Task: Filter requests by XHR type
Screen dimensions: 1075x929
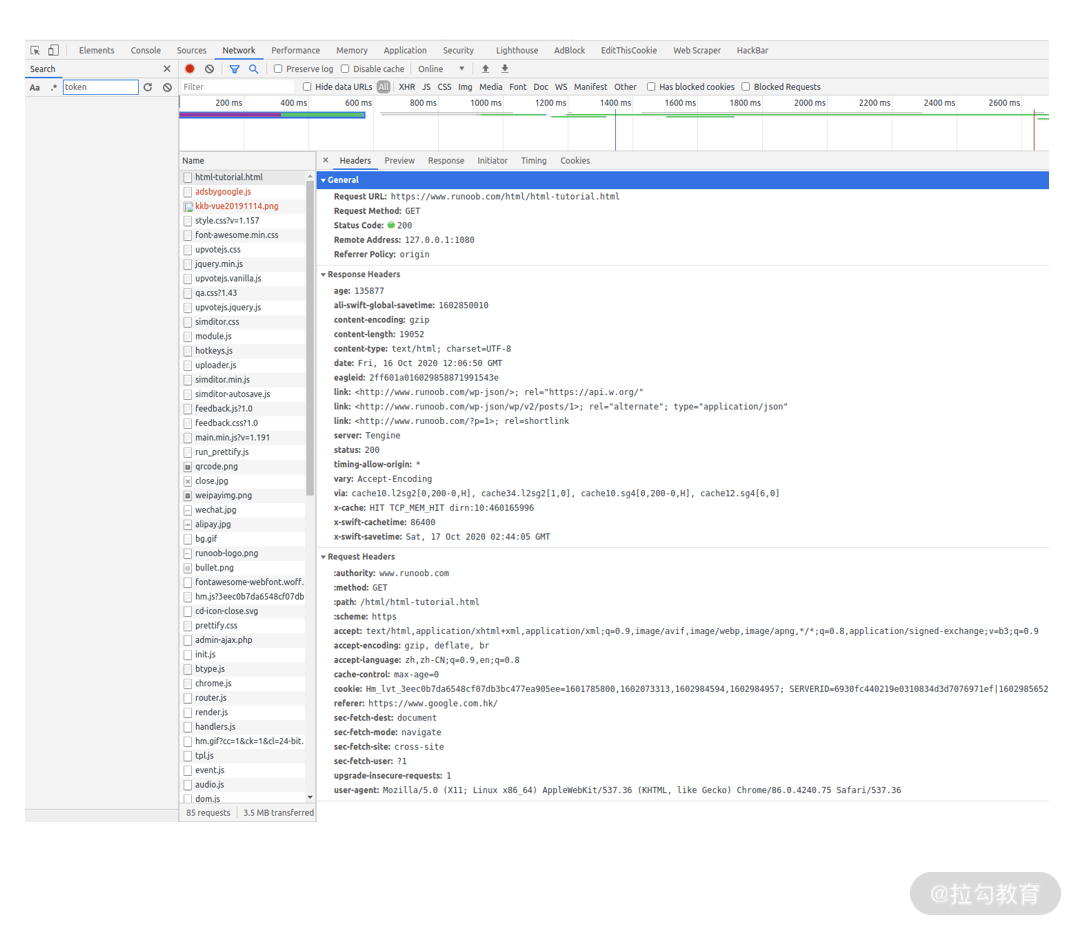Action: [407, 86]
